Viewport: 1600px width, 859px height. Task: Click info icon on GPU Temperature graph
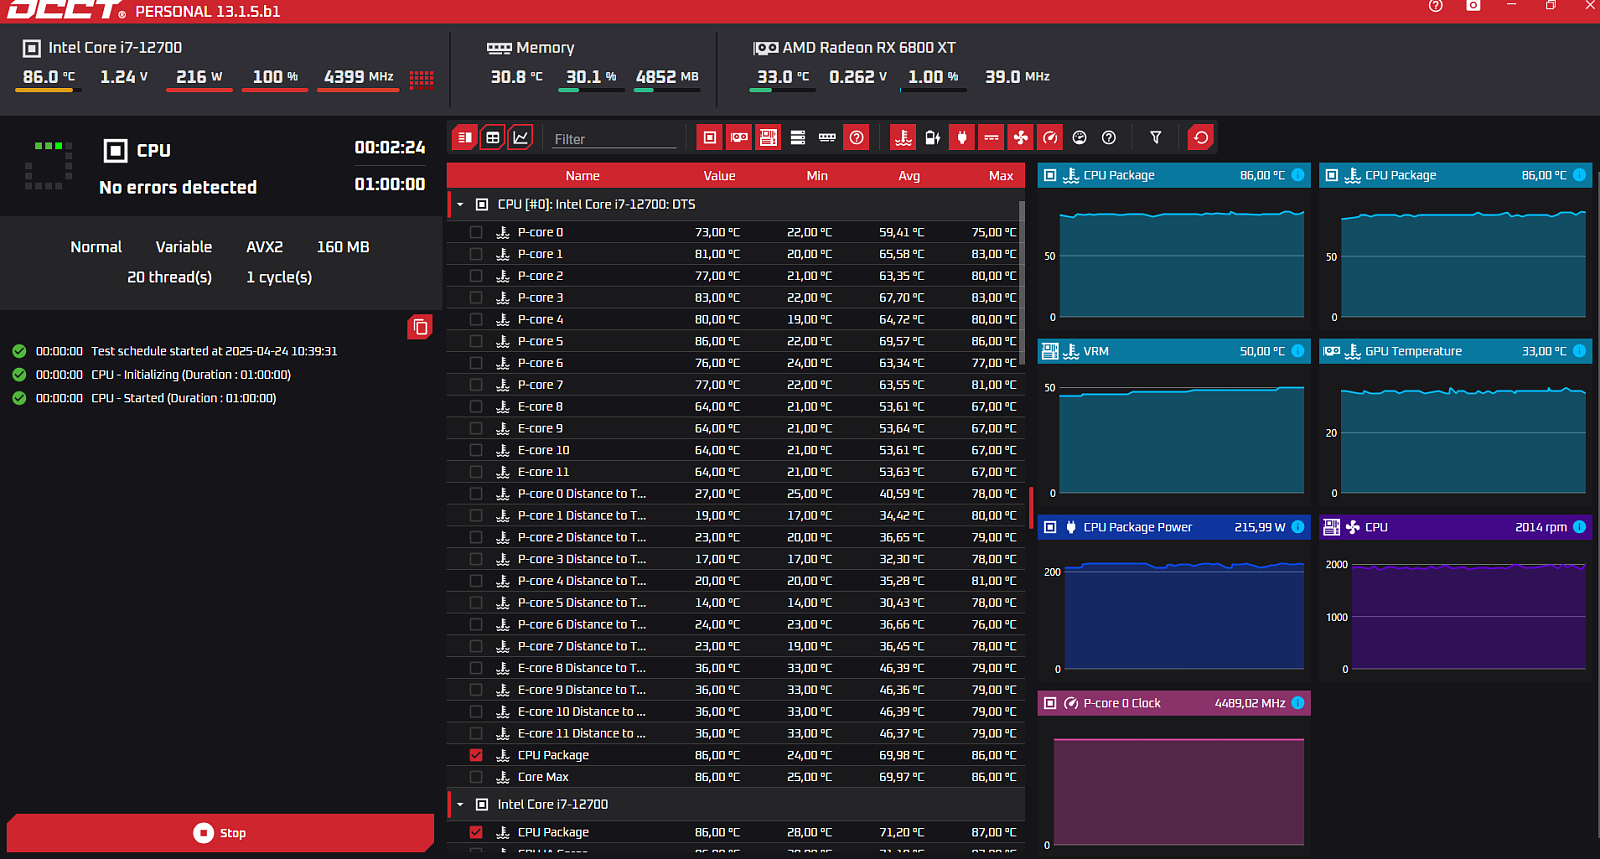pos(1580,351)
